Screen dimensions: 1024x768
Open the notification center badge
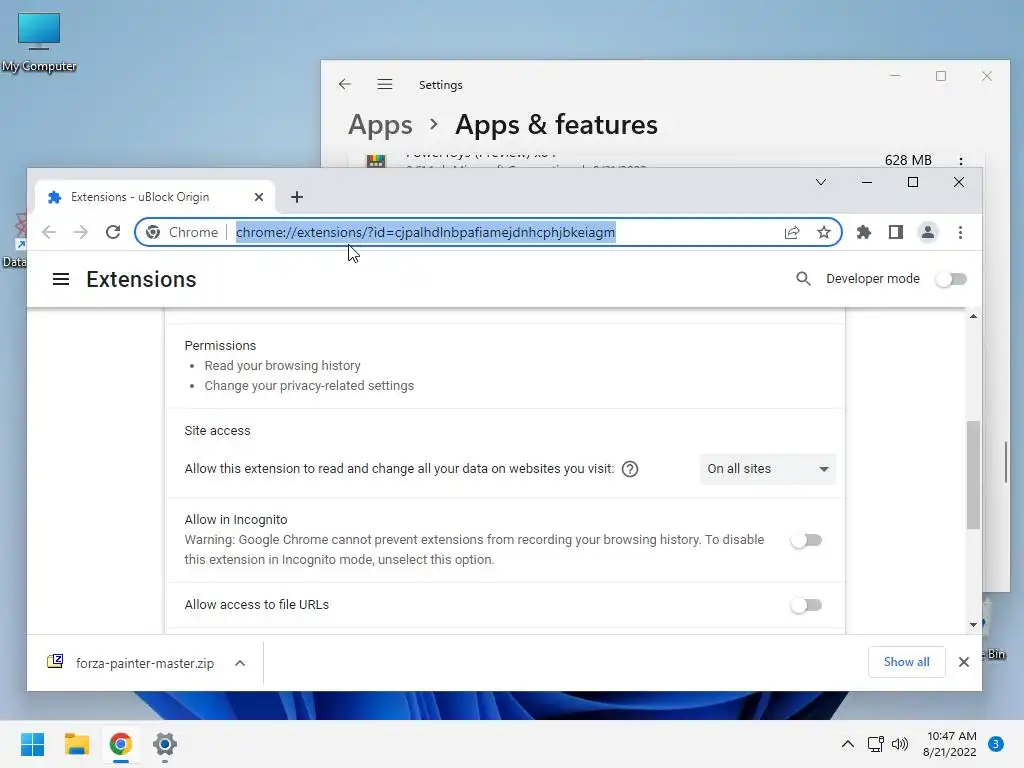(x=996, y=744)
